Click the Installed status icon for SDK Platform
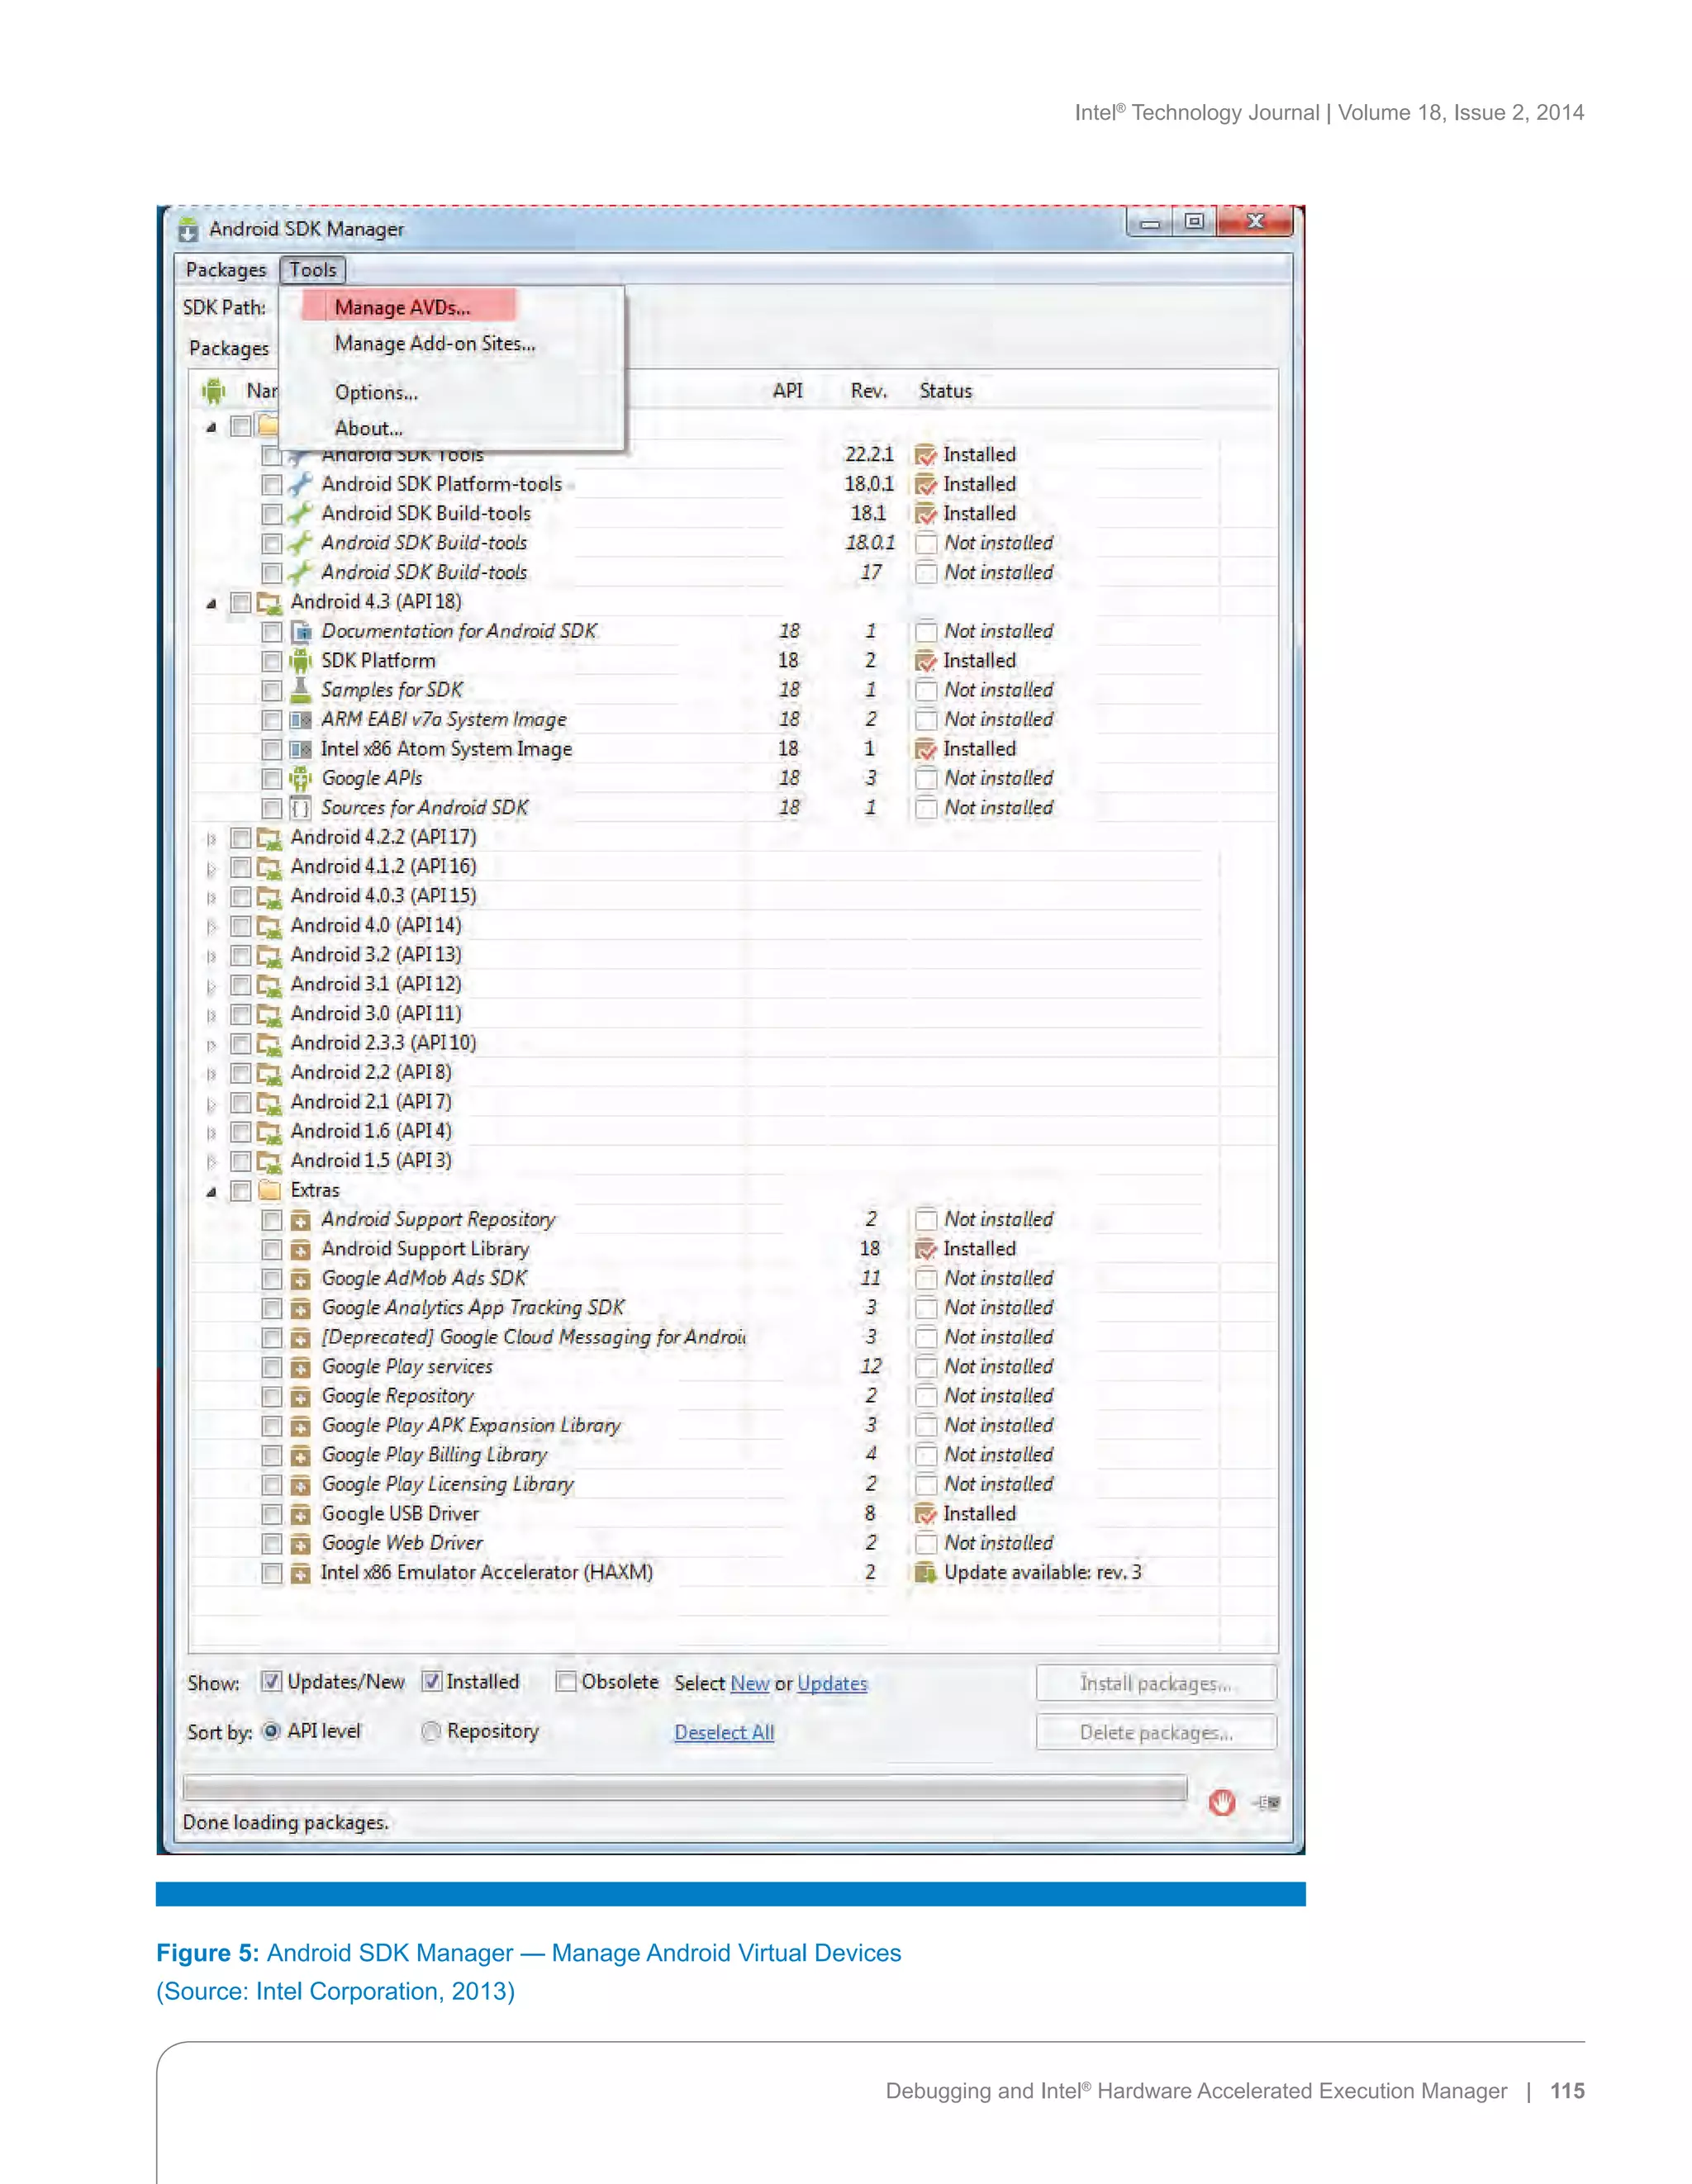 point(926,661)
